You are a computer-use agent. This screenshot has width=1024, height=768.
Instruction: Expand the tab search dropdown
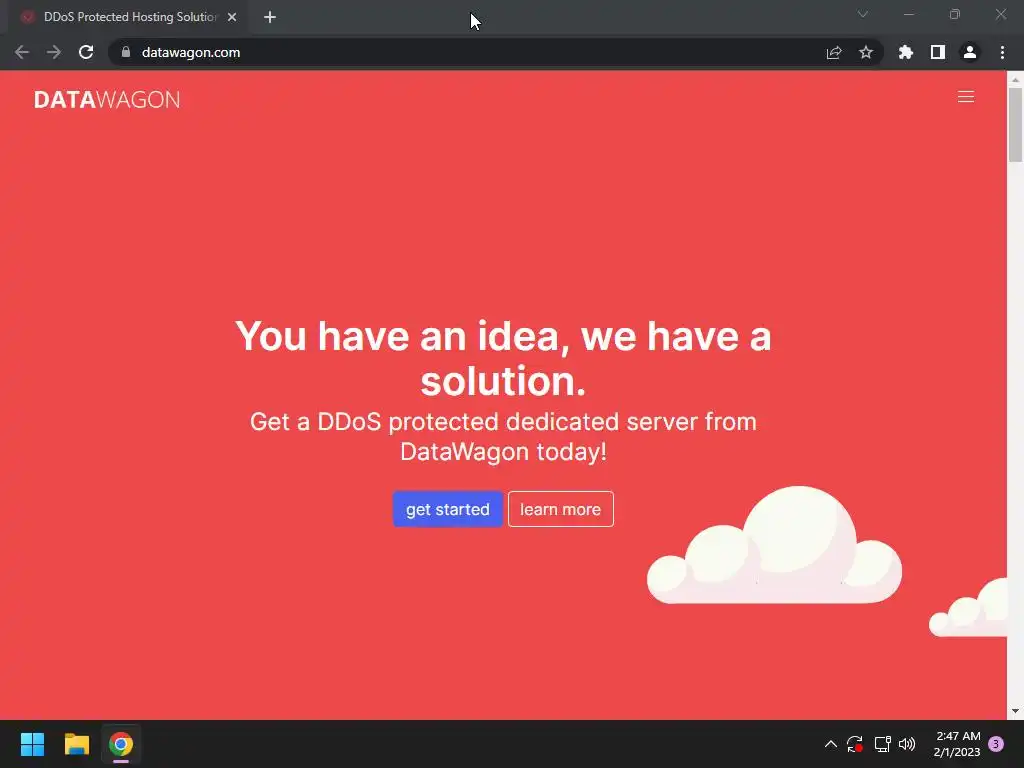point(863,14)
